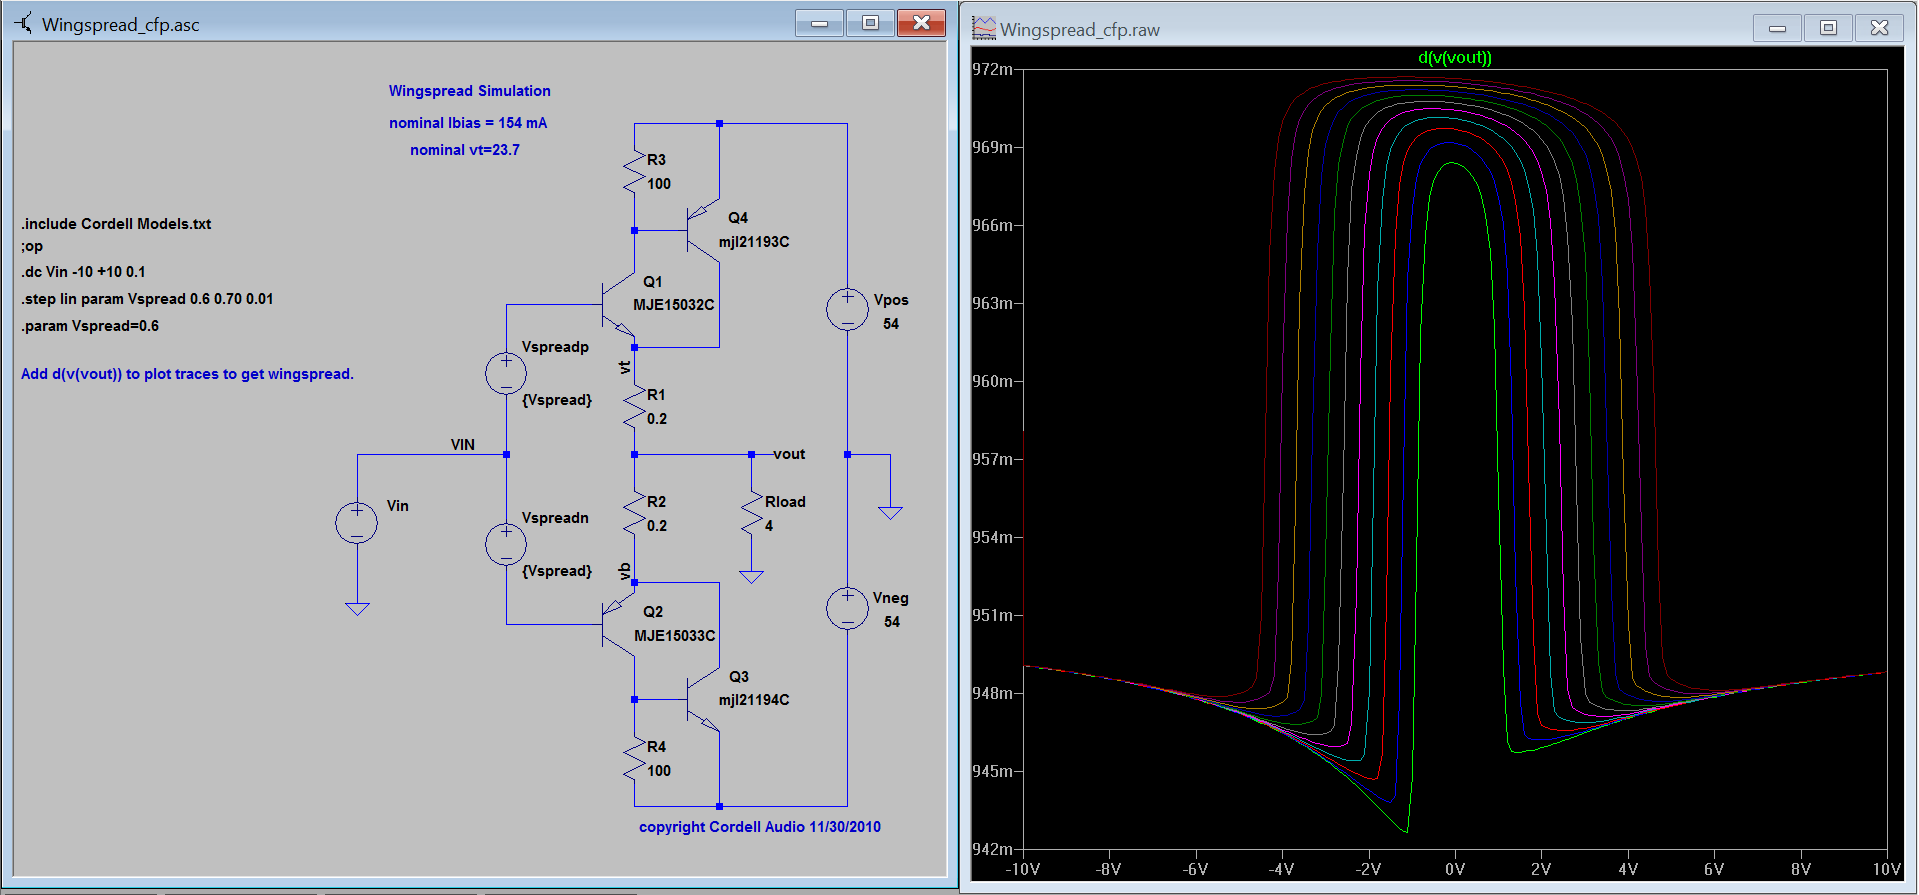Click Wingspread_cfp.raw window title icon
Image resolution: width=1919 pixels, height=895 pixels.
coord(984,29)
